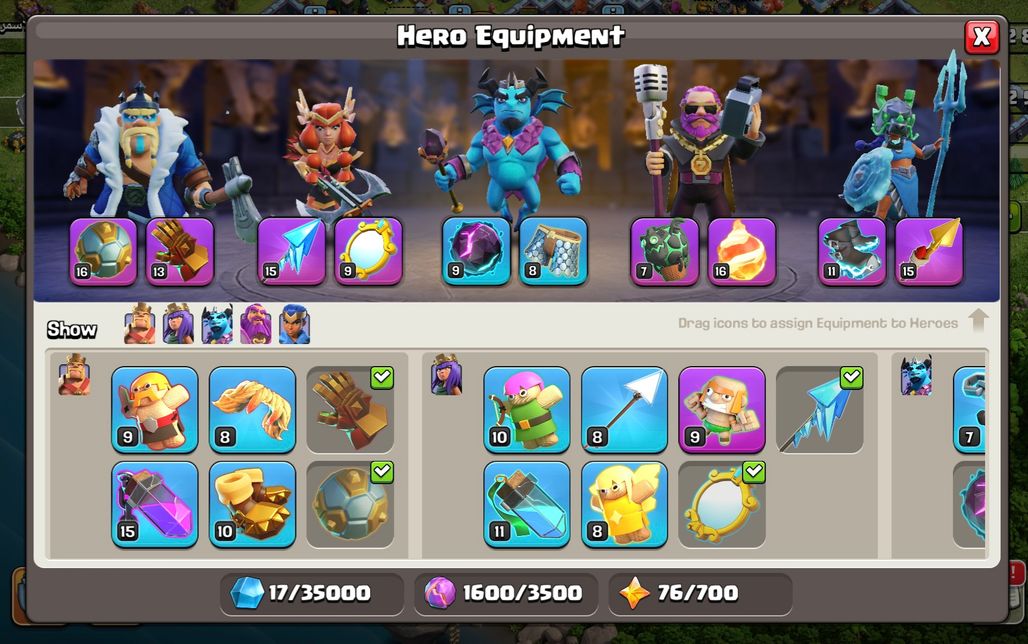Uncheck the equipped Frozen Arrow in list
This screenshot has height=644, width=1028.
[x=820, y=410]
